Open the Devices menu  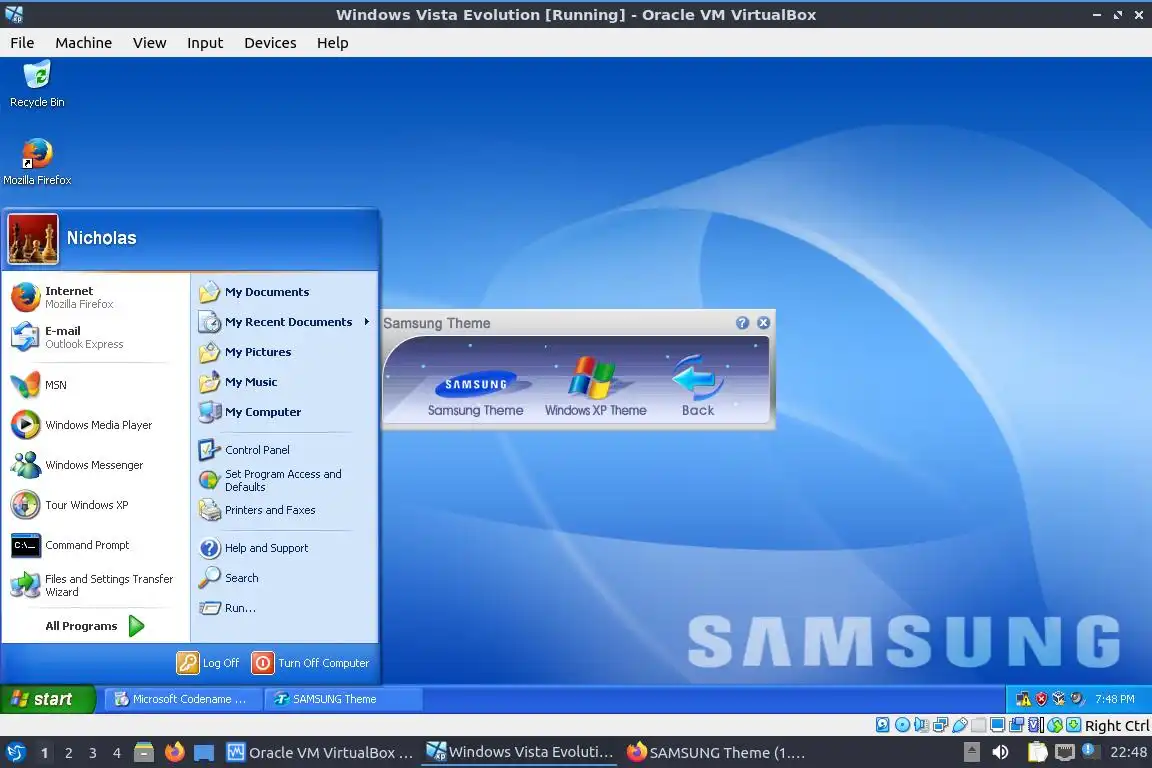[270, 43]
